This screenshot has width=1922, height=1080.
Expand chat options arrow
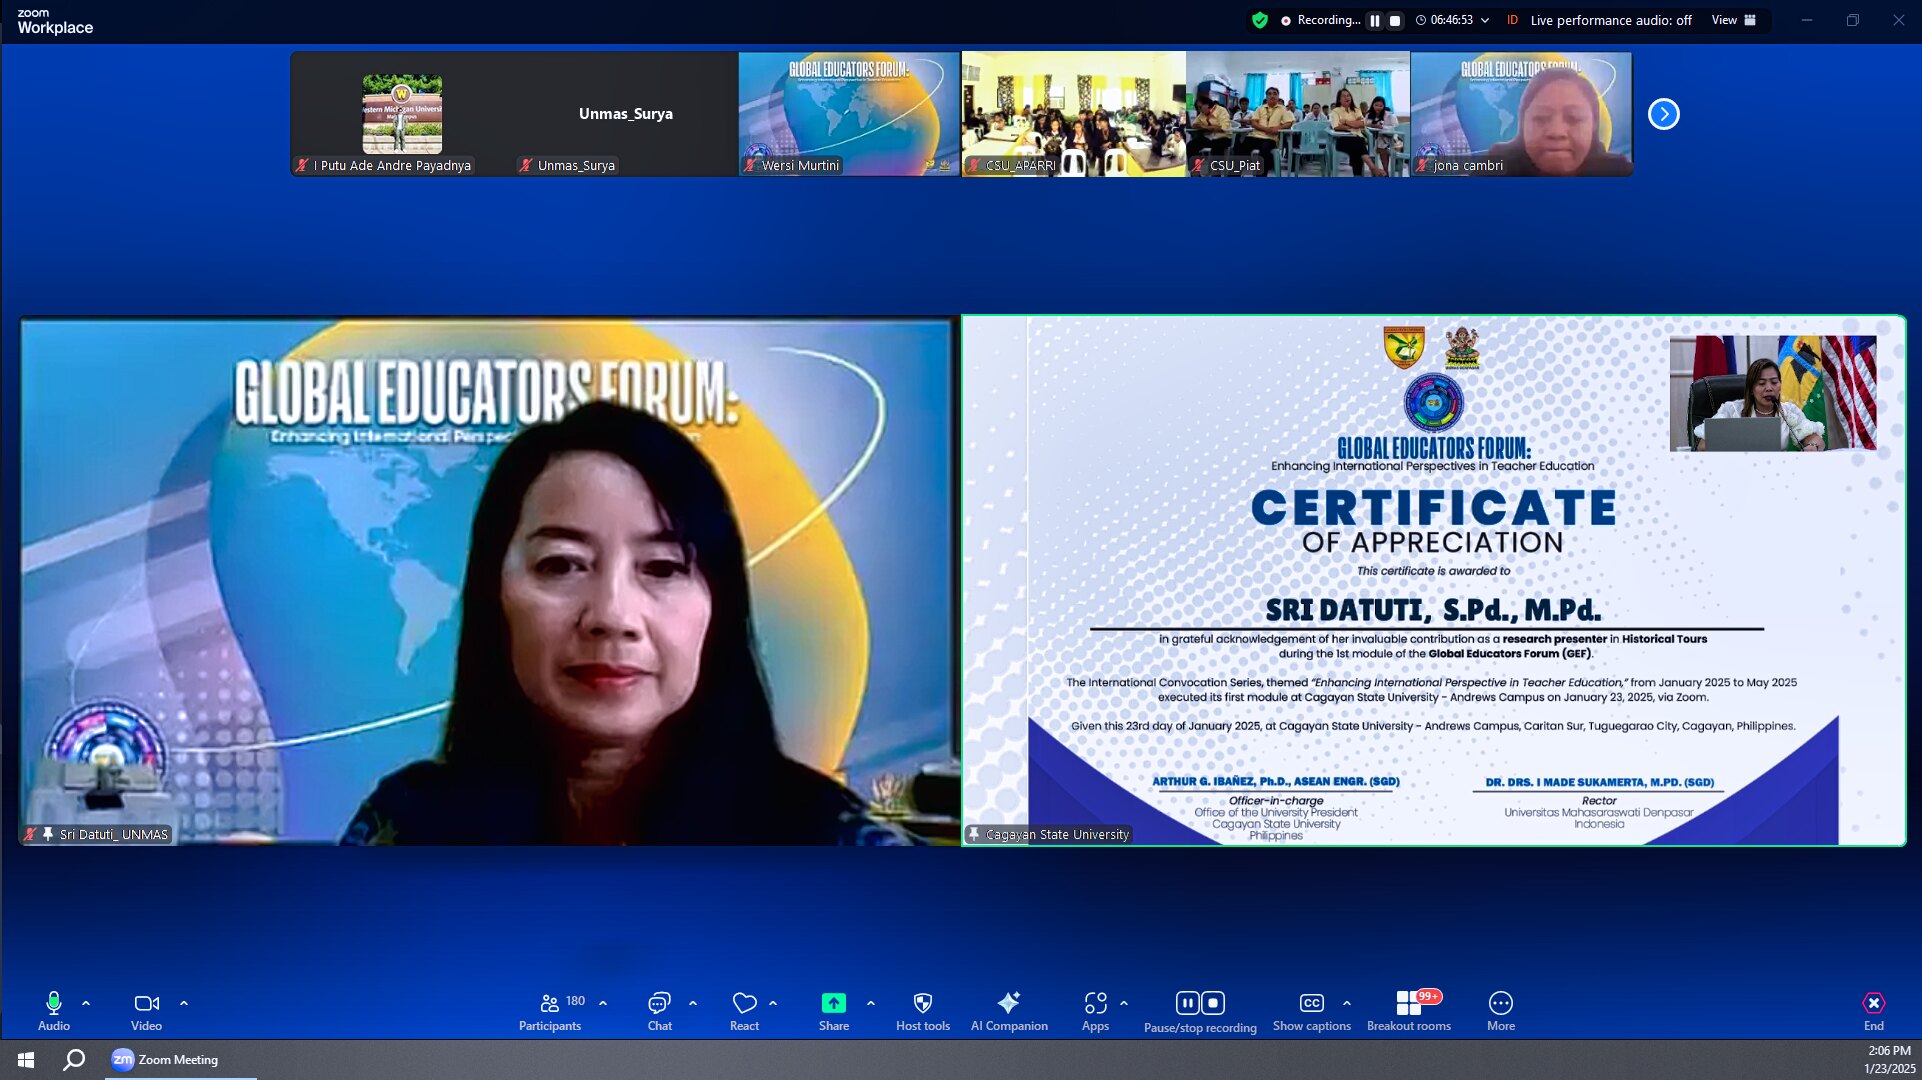[x=693, y=1003]
